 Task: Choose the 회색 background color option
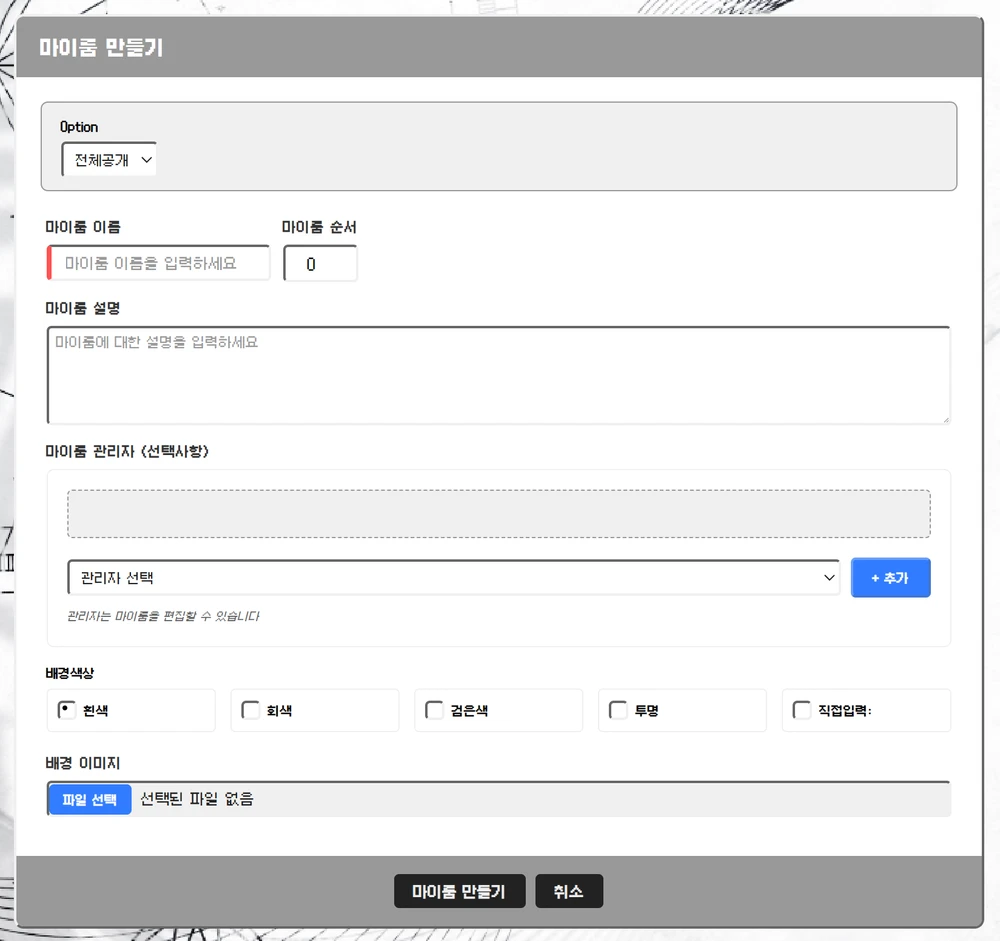[251, 710]
